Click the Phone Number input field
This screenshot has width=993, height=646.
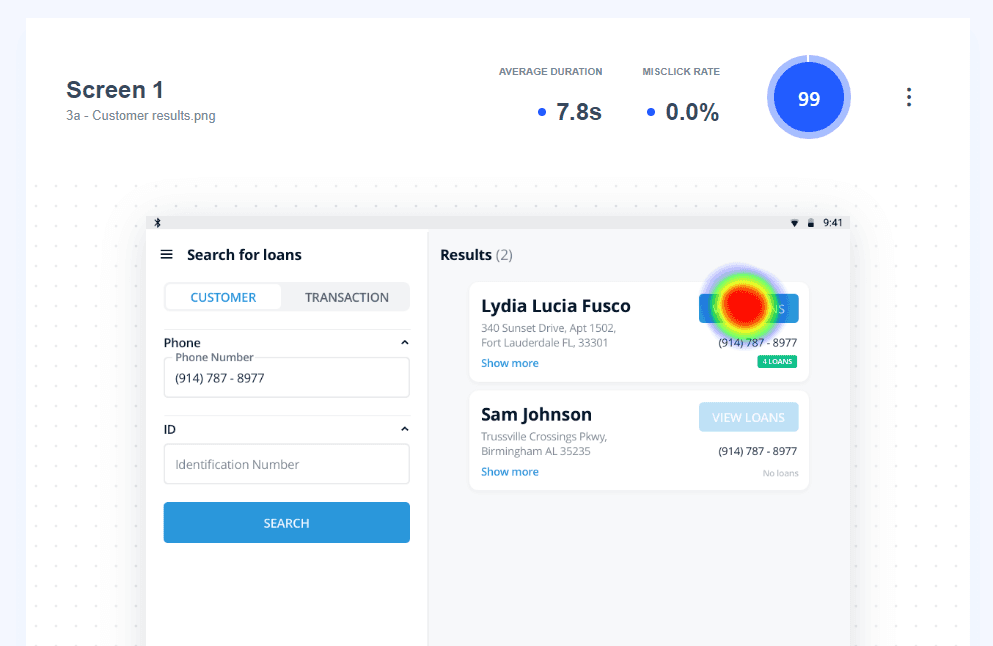(286, 377)
